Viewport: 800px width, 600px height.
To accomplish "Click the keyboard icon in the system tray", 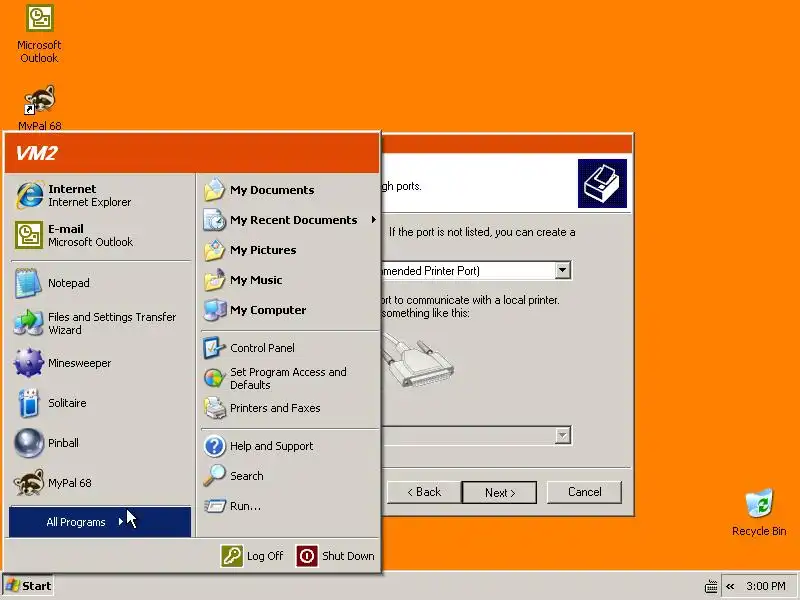I will click(711, 586).
